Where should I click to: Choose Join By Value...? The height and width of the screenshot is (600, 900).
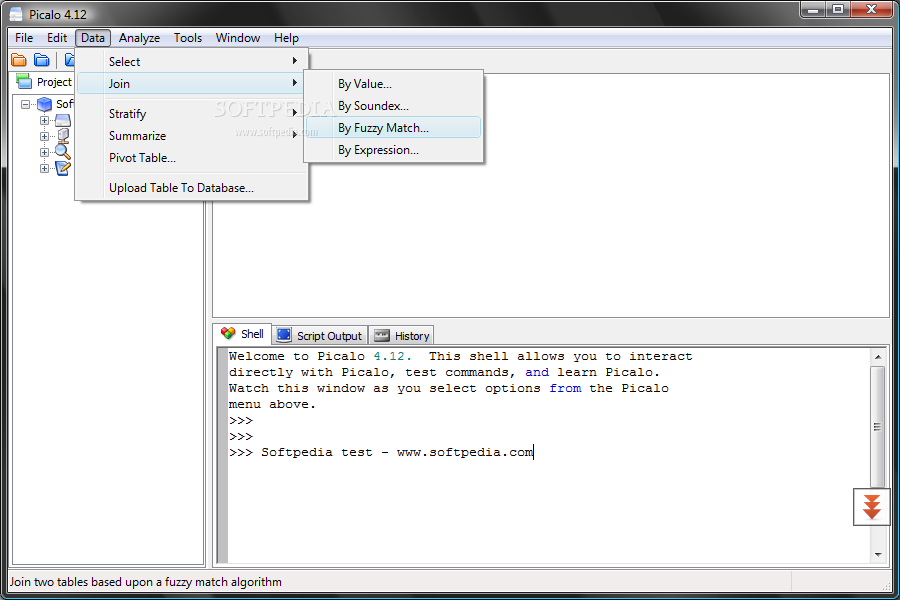[x=393, y=84]
